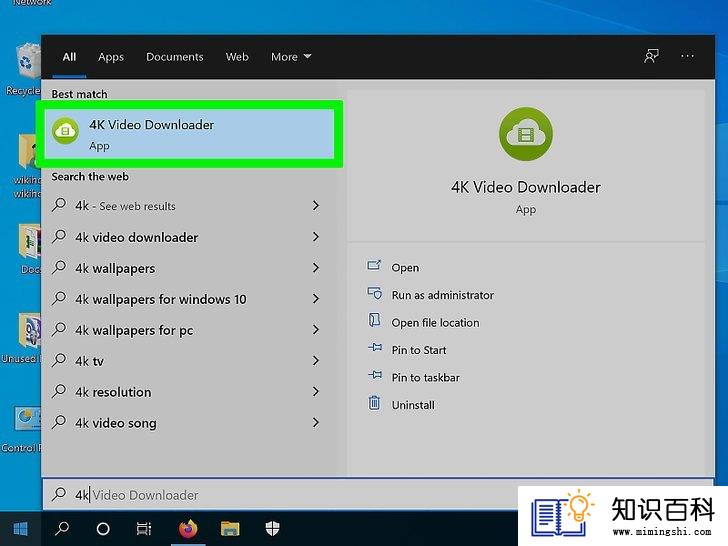Click magnifier icon inside the search box
Screen dimensions: 728x546
pos(59,494)
